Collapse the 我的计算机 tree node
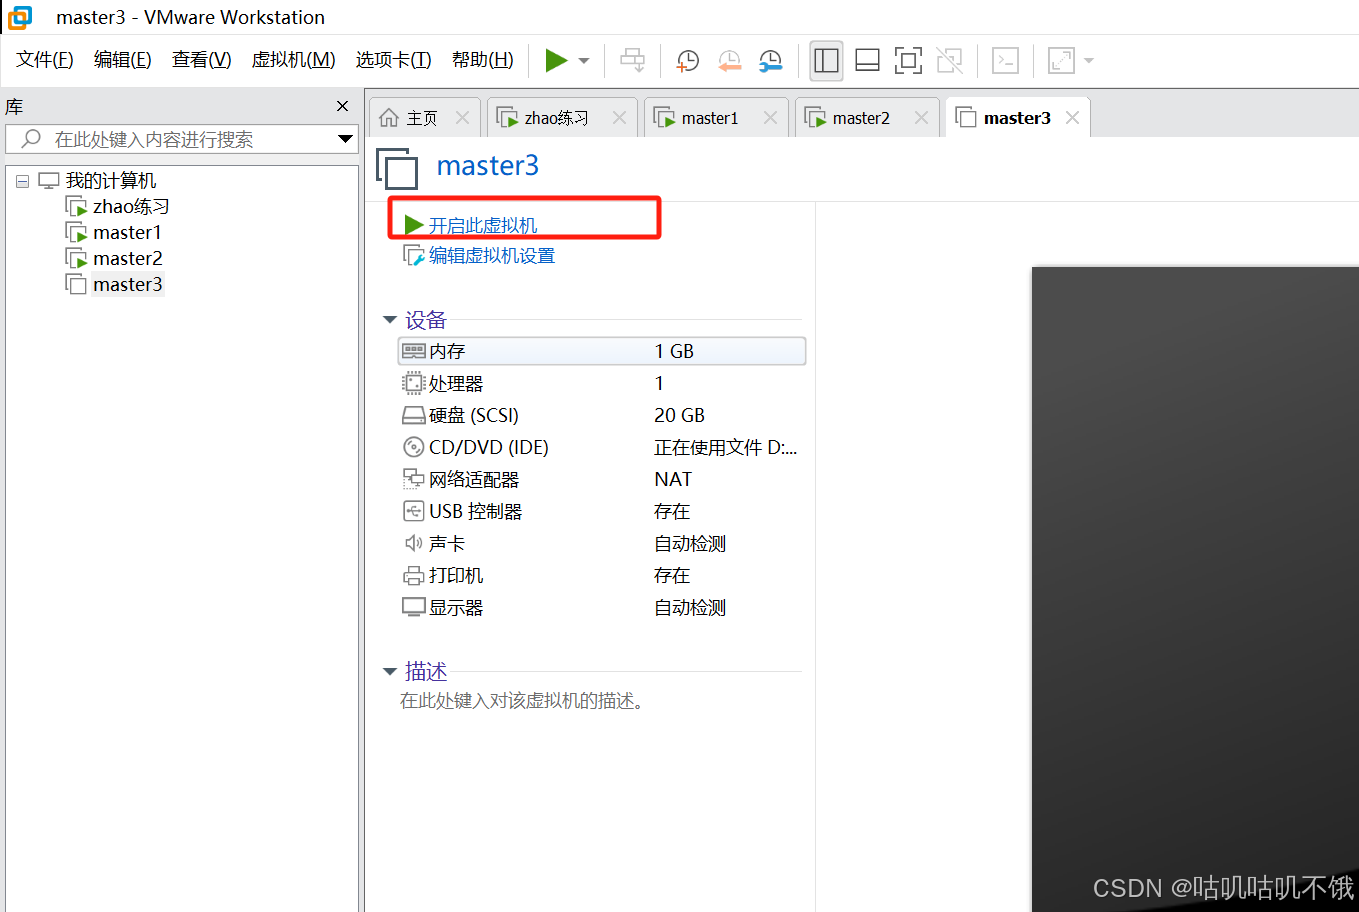Screen dimensions: 1359x912 pos(22,182)
